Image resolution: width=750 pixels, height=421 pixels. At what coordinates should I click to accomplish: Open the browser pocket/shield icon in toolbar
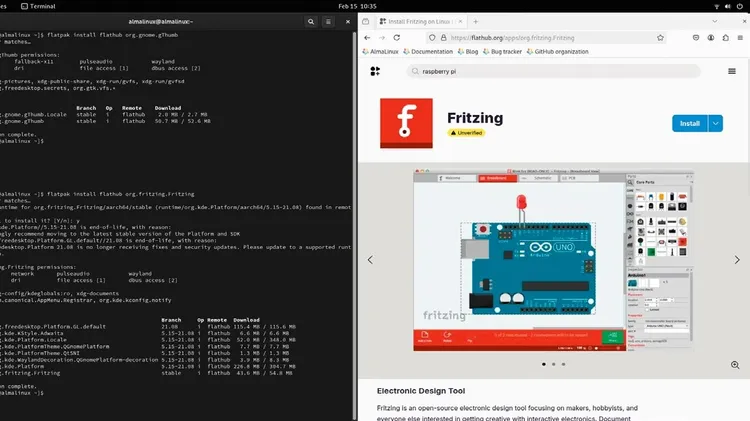tap(696, 38)
